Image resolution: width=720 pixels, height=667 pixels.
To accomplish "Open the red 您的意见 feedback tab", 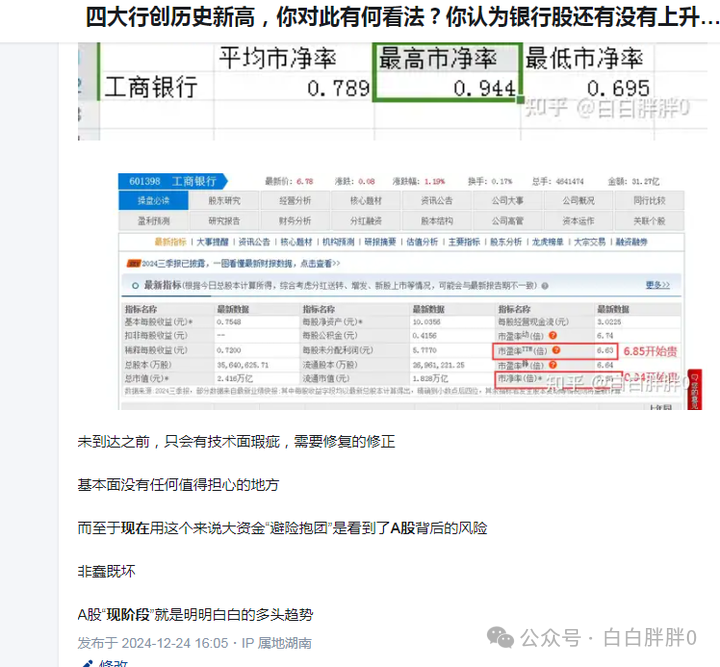I will [x=694, y=389].
